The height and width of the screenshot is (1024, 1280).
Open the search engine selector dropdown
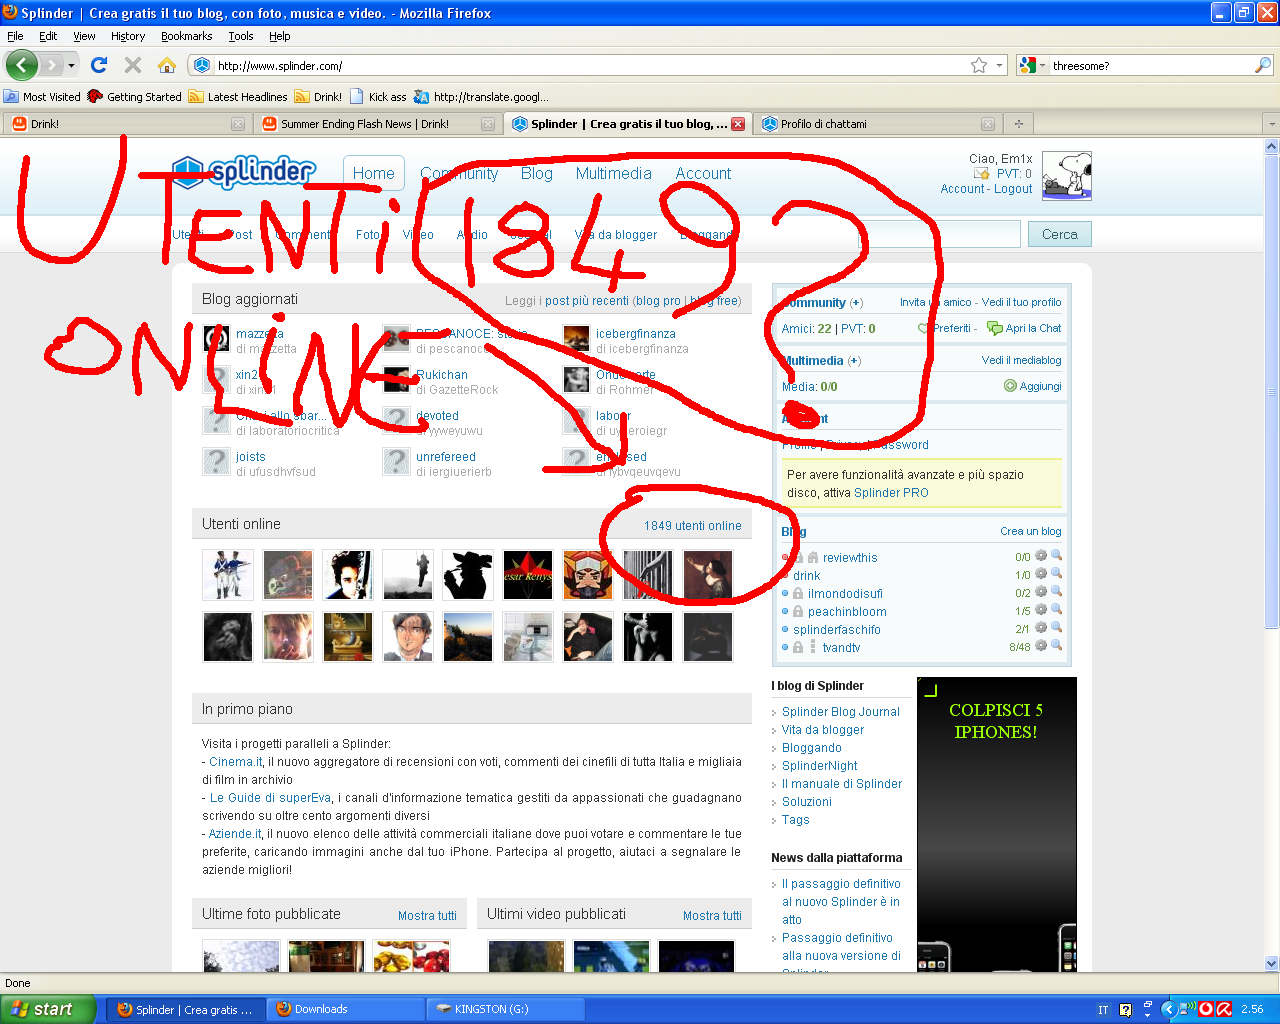(1042, 65)
